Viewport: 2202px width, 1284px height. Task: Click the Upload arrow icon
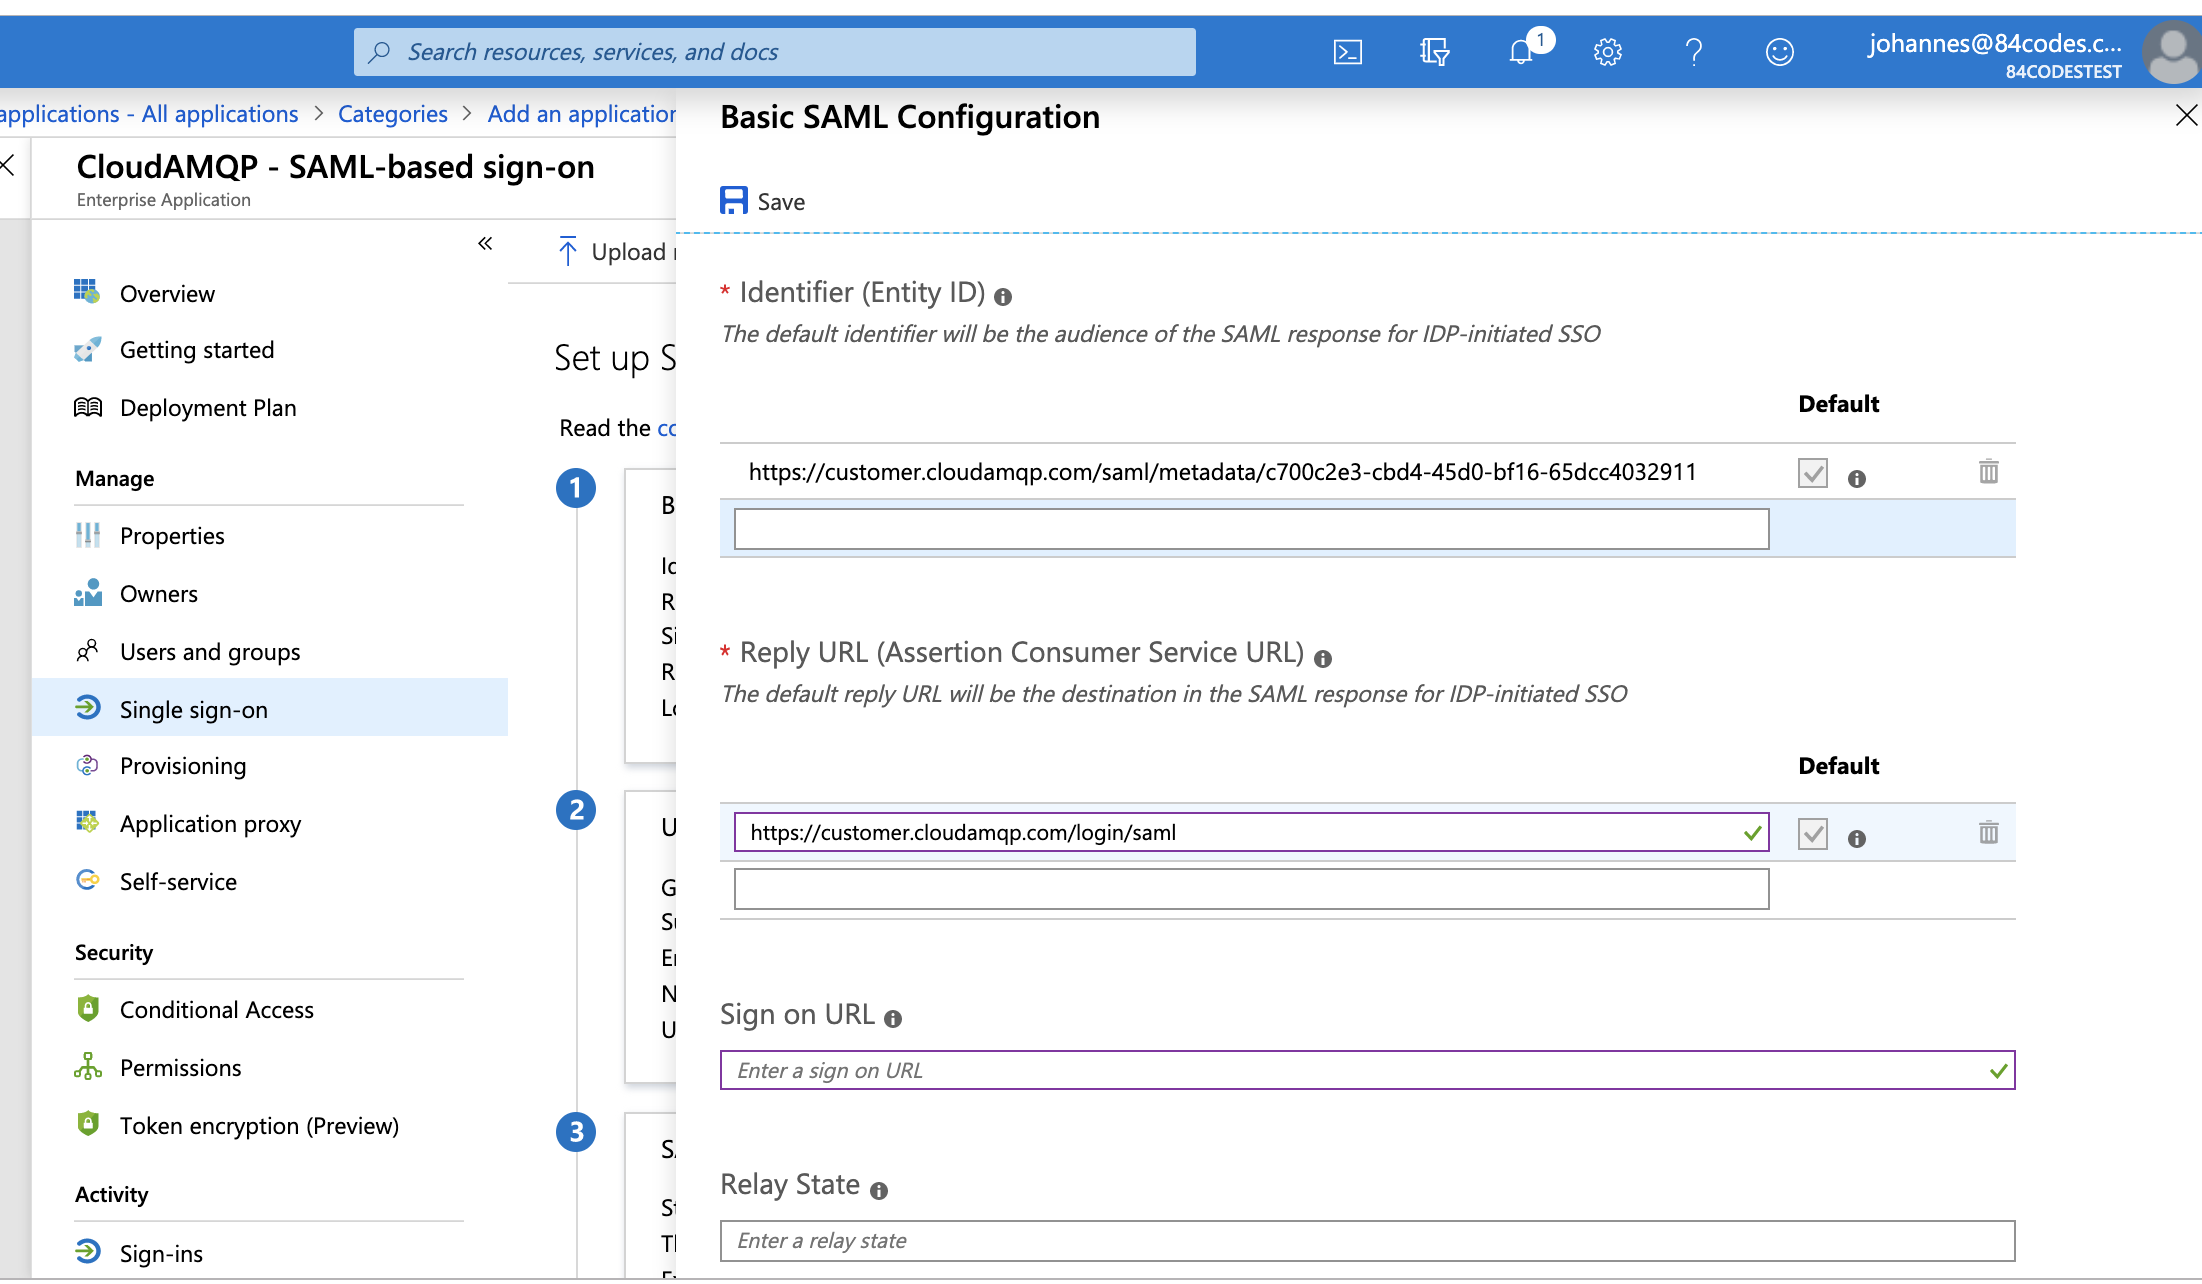(x=567, y=251)
